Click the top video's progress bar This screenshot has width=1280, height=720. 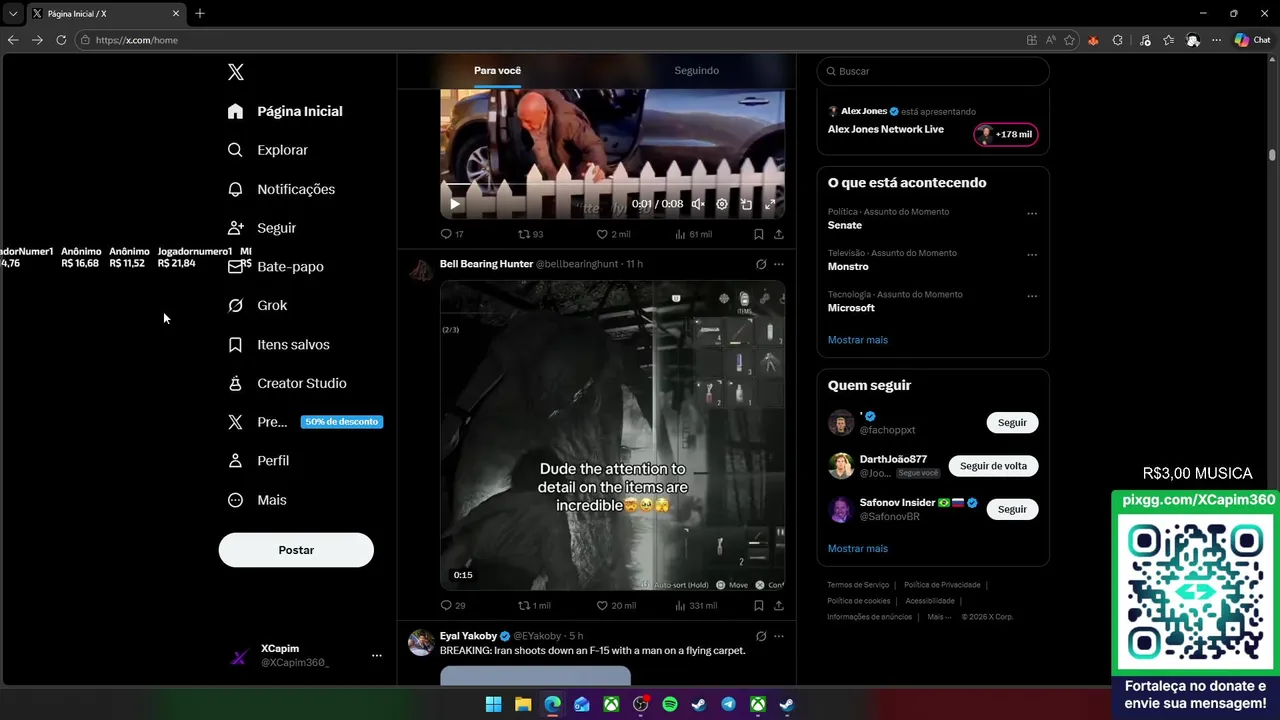click(x=612, y=184)
